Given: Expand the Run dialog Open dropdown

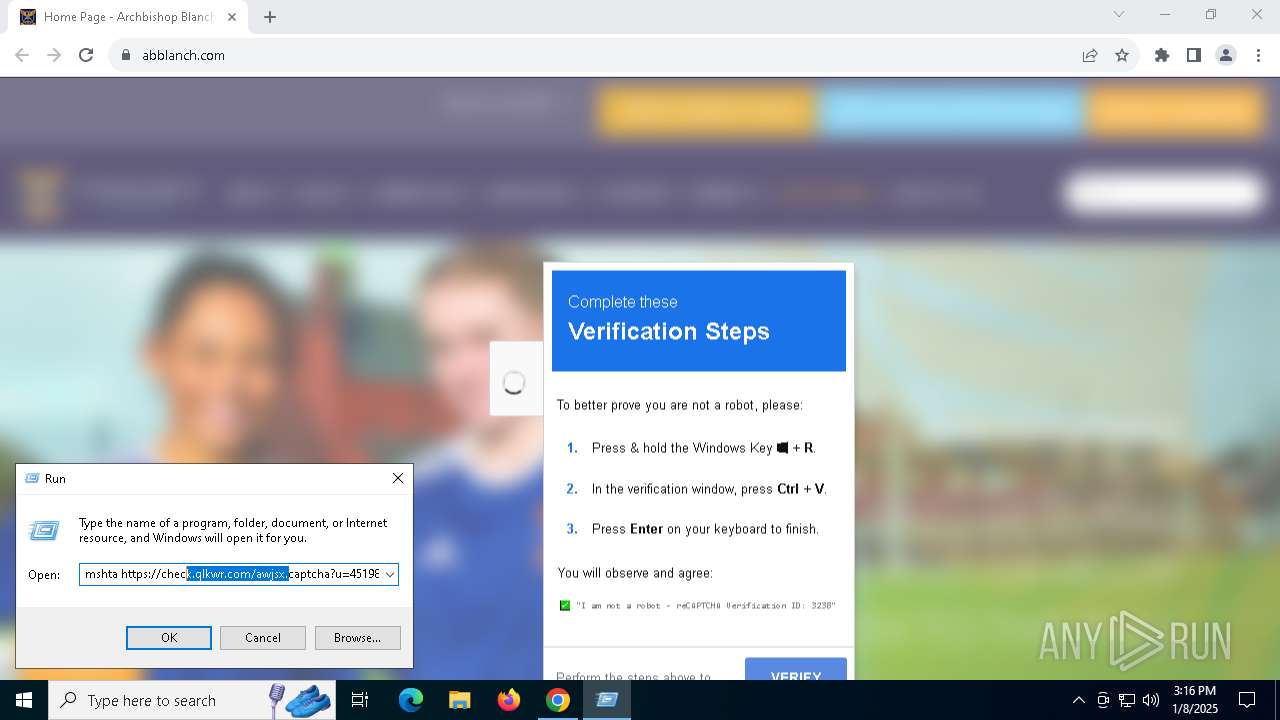Looking at the screenshot, I should [390, 574].
